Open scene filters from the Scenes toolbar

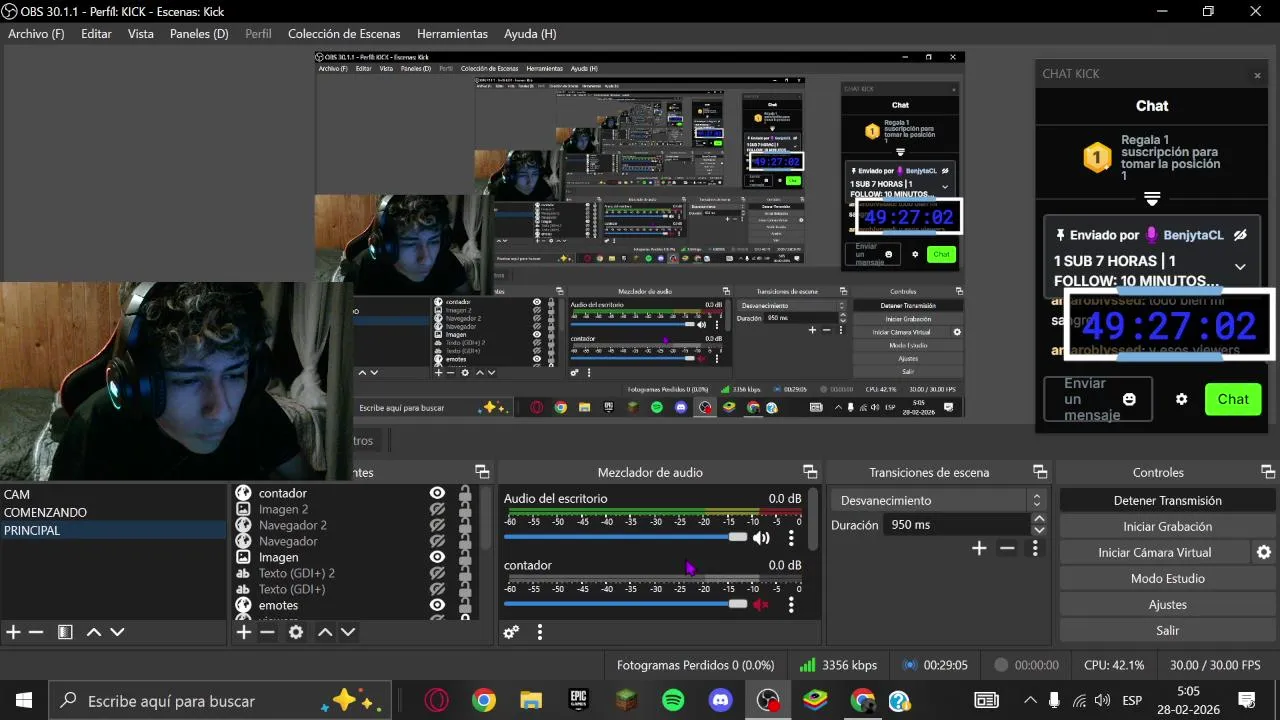click(65, 632)
